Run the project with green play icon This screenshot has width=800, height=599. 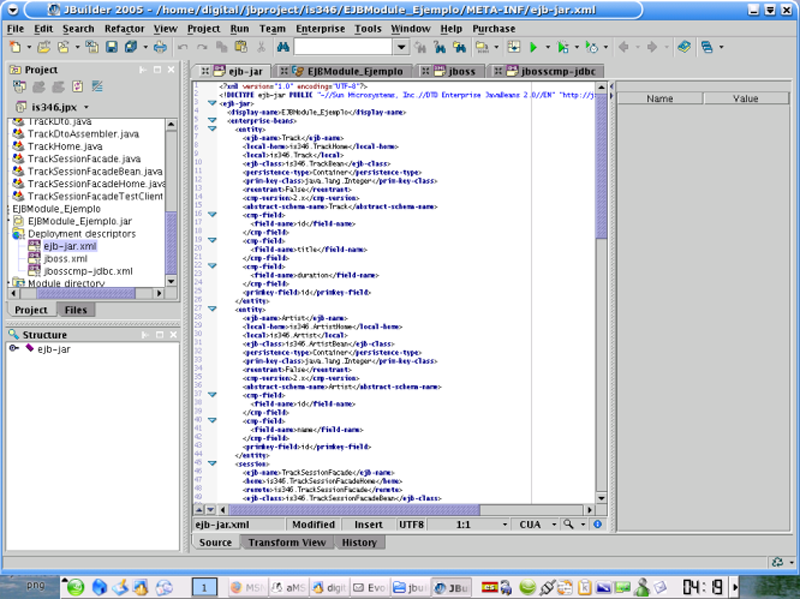point(534,47)
